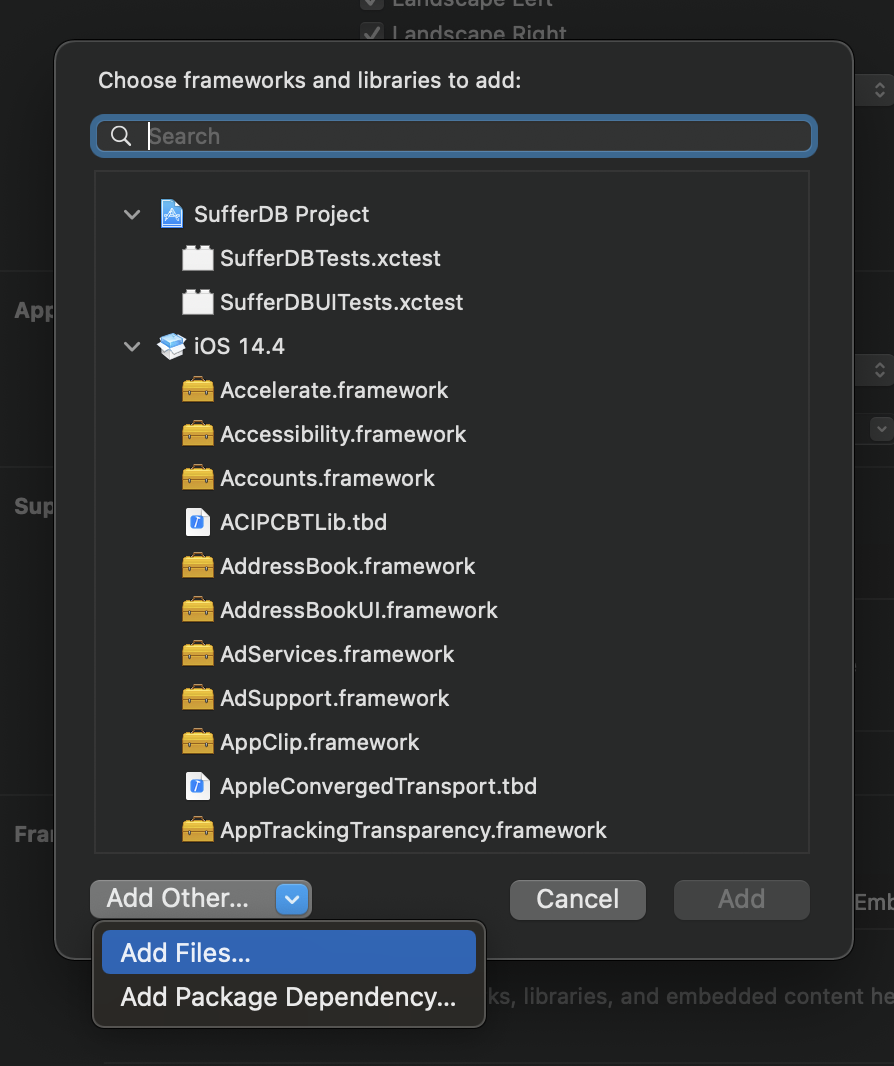Viewport: 894px width, 1066px height.
Task: Select Accessibility.framework in the list
Action: (x=452, y=434)
